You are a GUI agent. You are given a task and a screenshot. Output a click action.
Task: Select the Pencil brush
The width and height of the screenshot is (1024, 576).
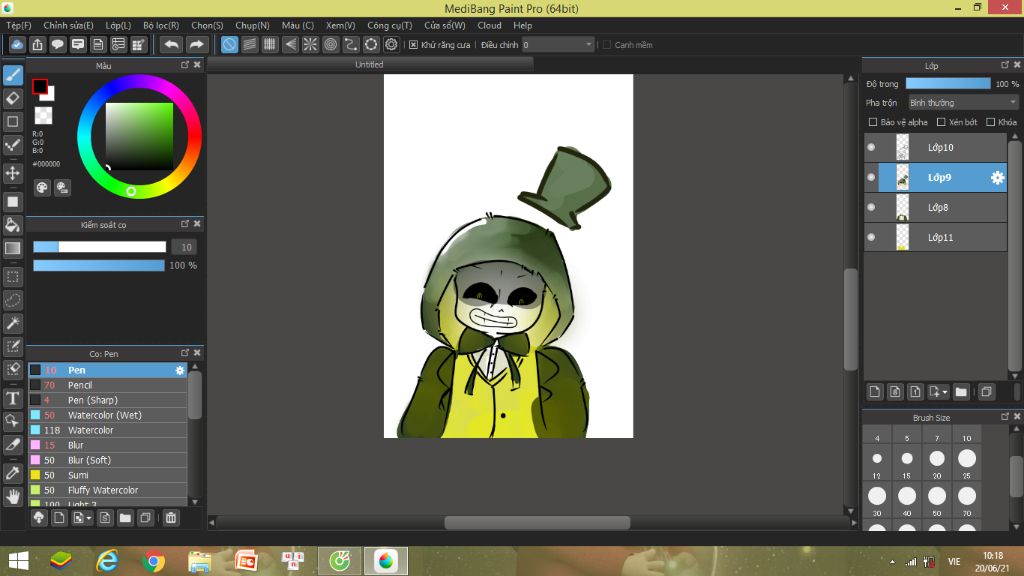tap(108, 385)
